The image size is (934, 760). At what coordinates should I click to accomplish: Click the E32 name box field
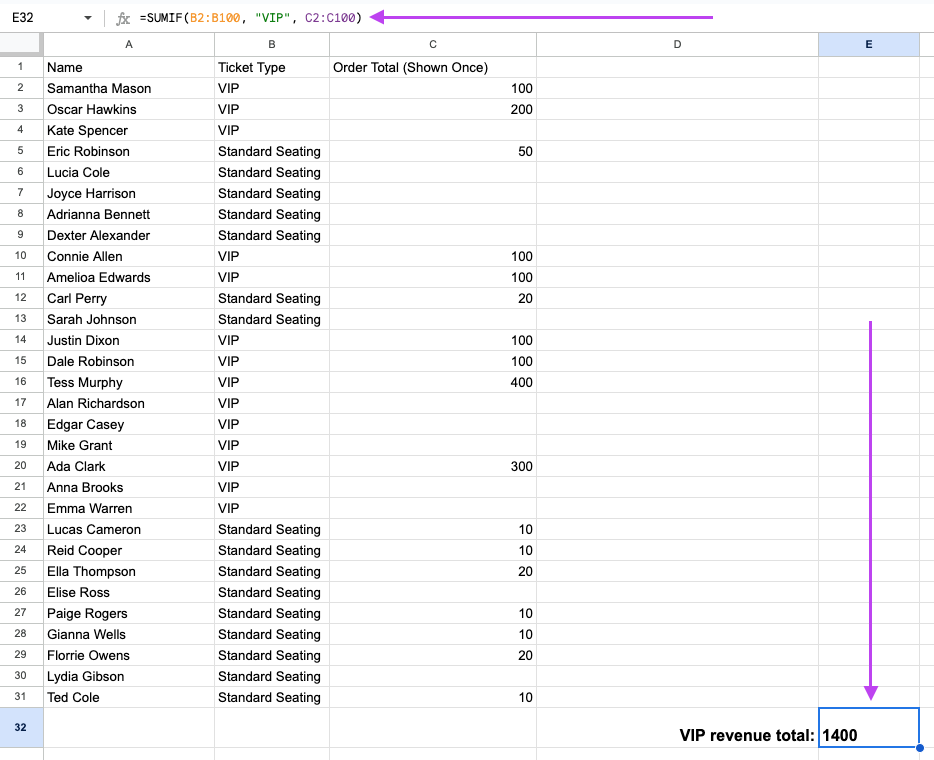40,18
